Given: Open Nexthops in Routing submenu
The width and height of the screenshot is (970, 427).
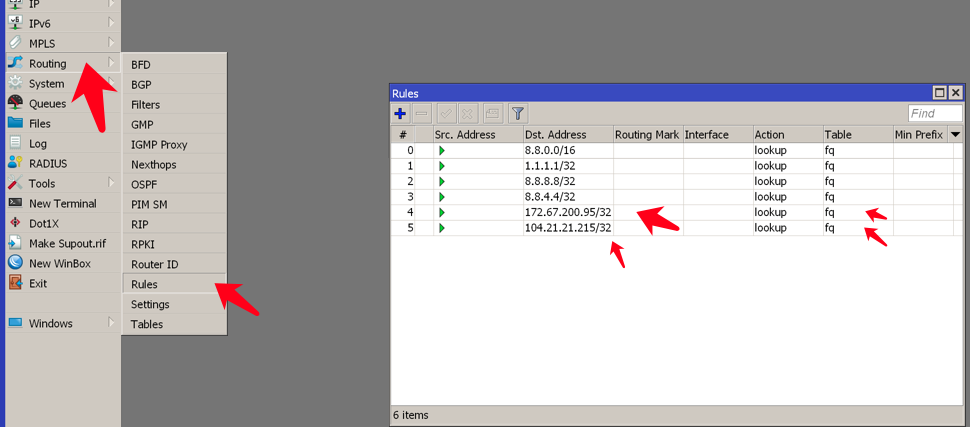Looking at the screenshot, I should 174,165.
